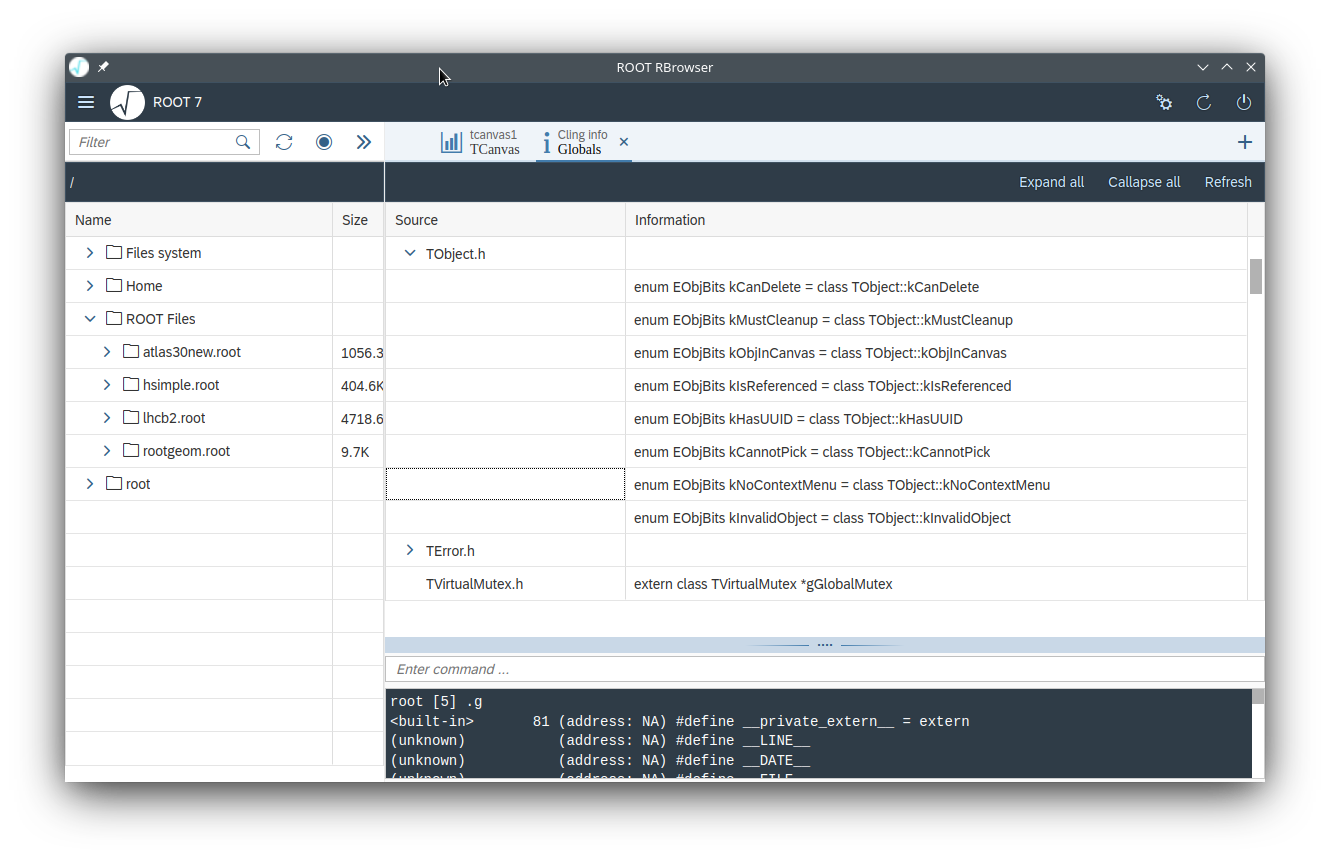
Task: Expand lhcb2.root file node
Action: pos(107,418)
